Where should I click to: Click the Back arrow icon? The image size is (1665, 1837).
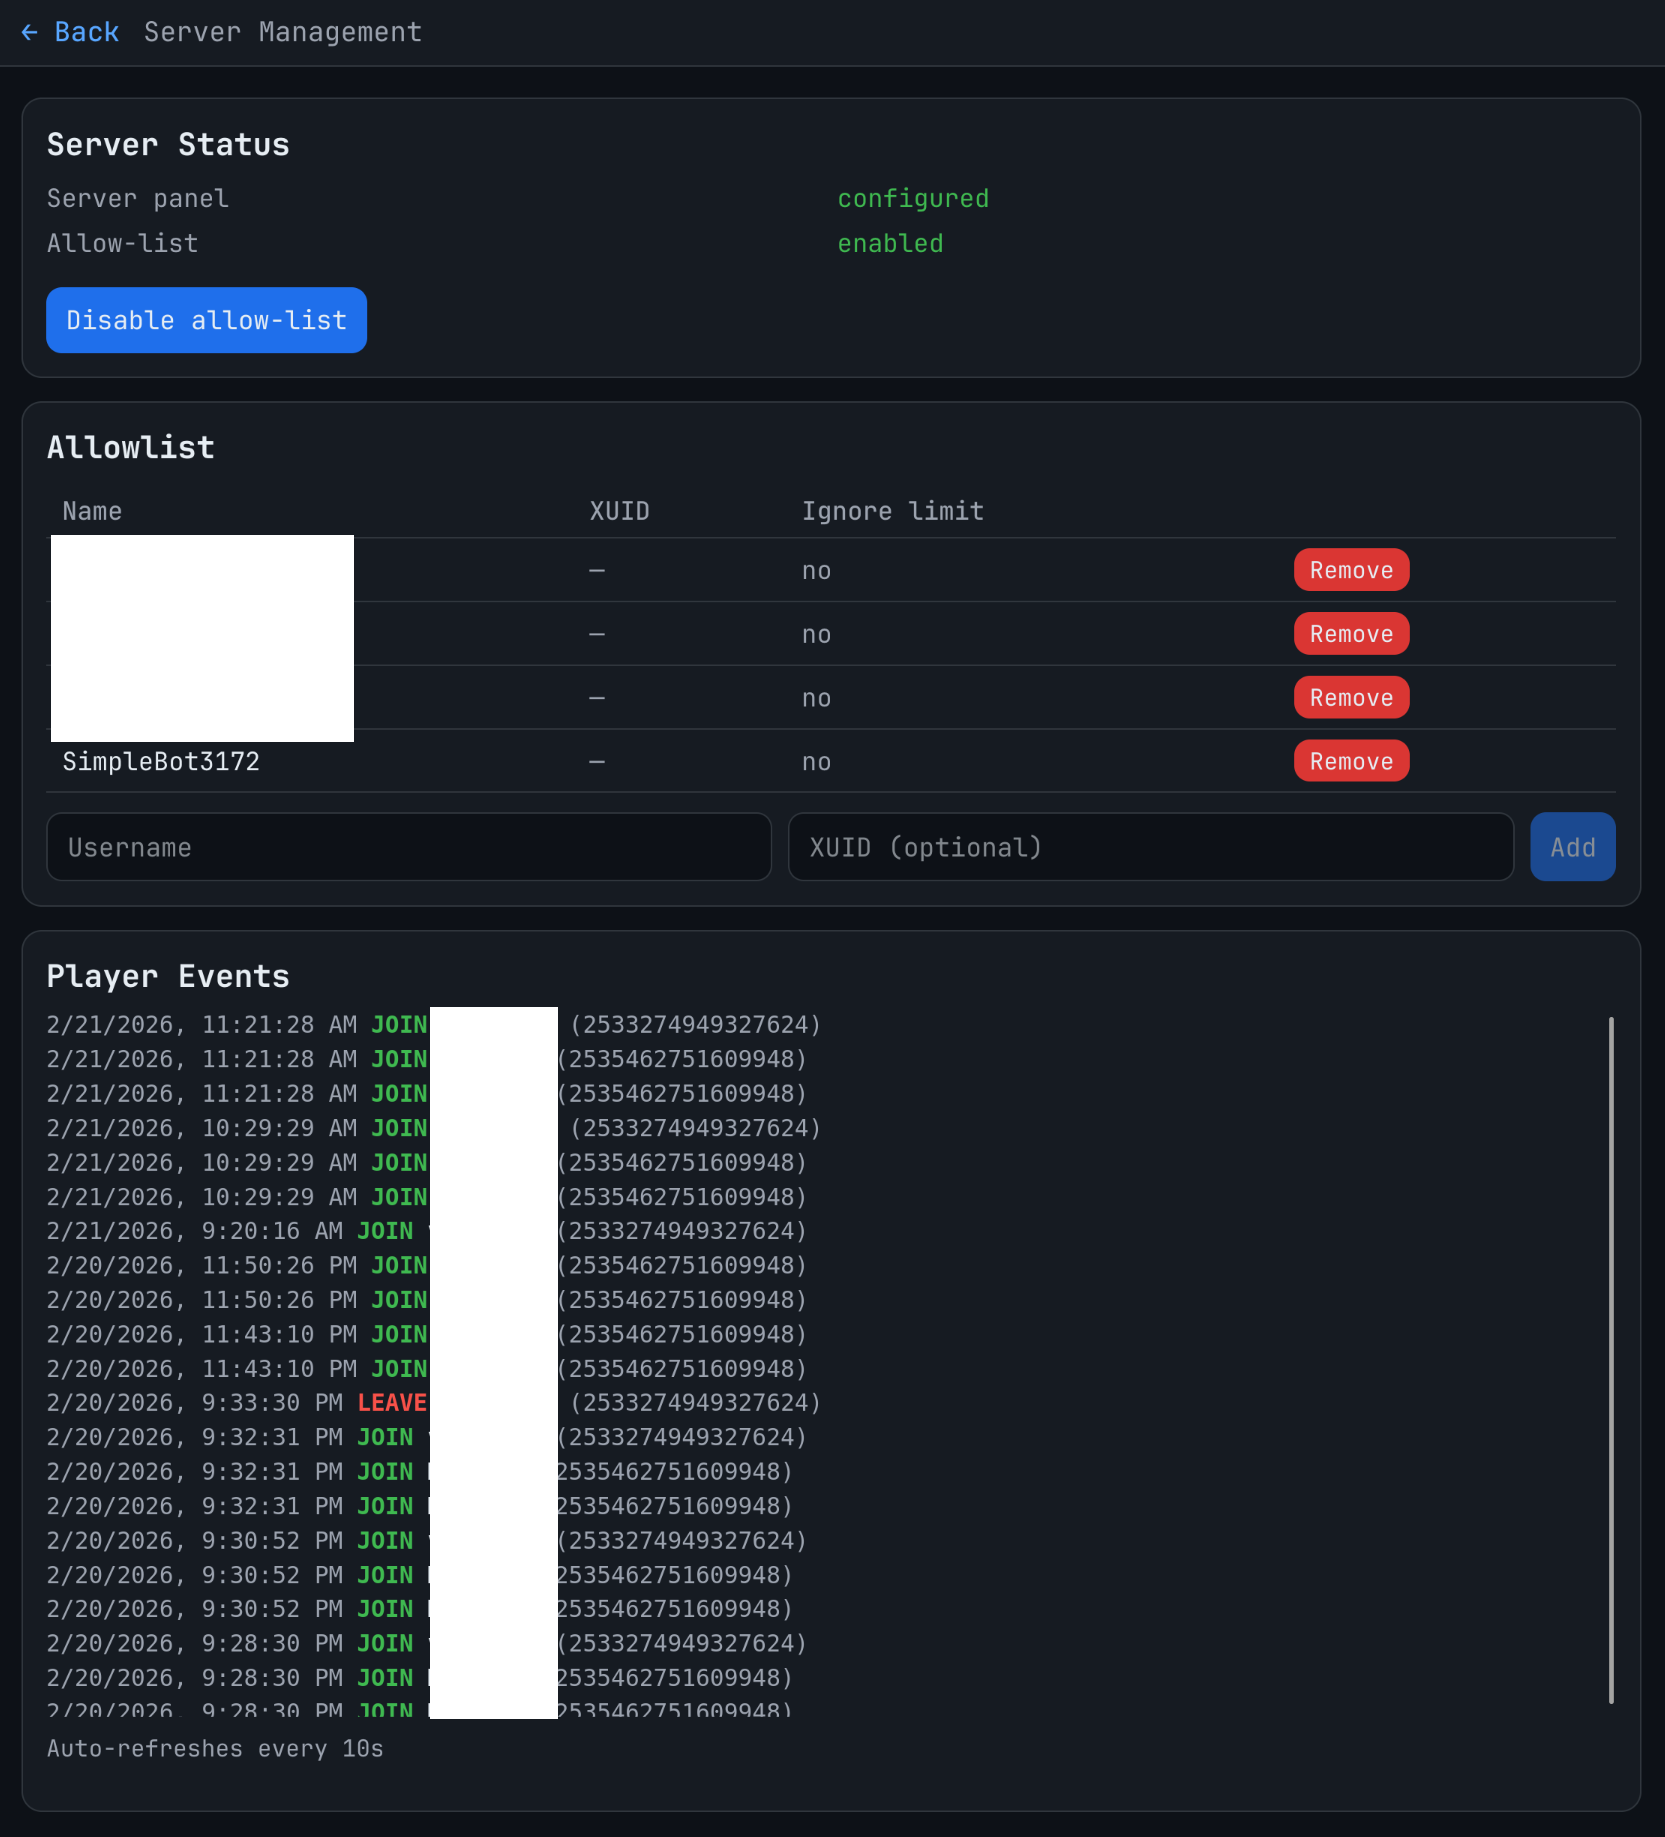[x=30, y=33]
